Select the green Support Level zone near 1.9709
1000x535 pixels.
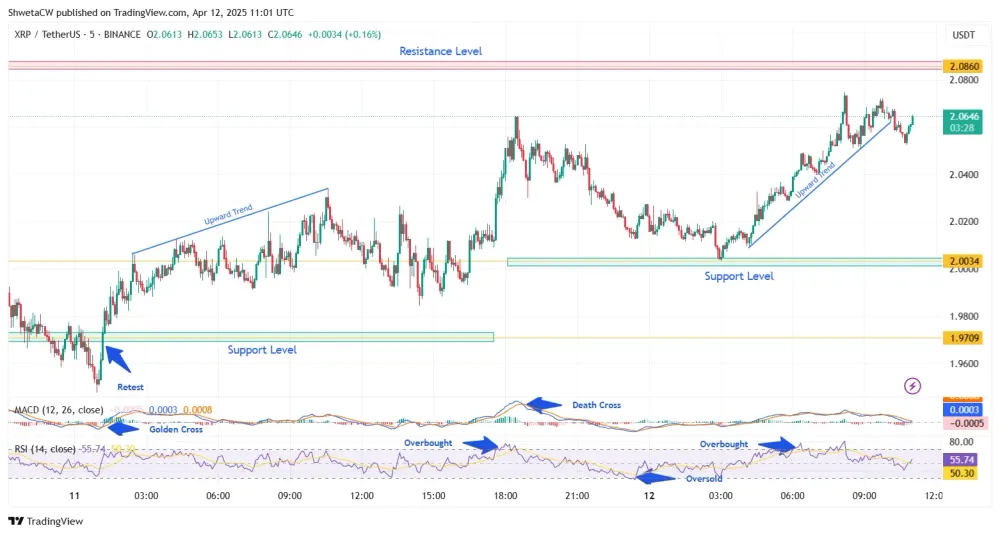[x=250, y=337]
